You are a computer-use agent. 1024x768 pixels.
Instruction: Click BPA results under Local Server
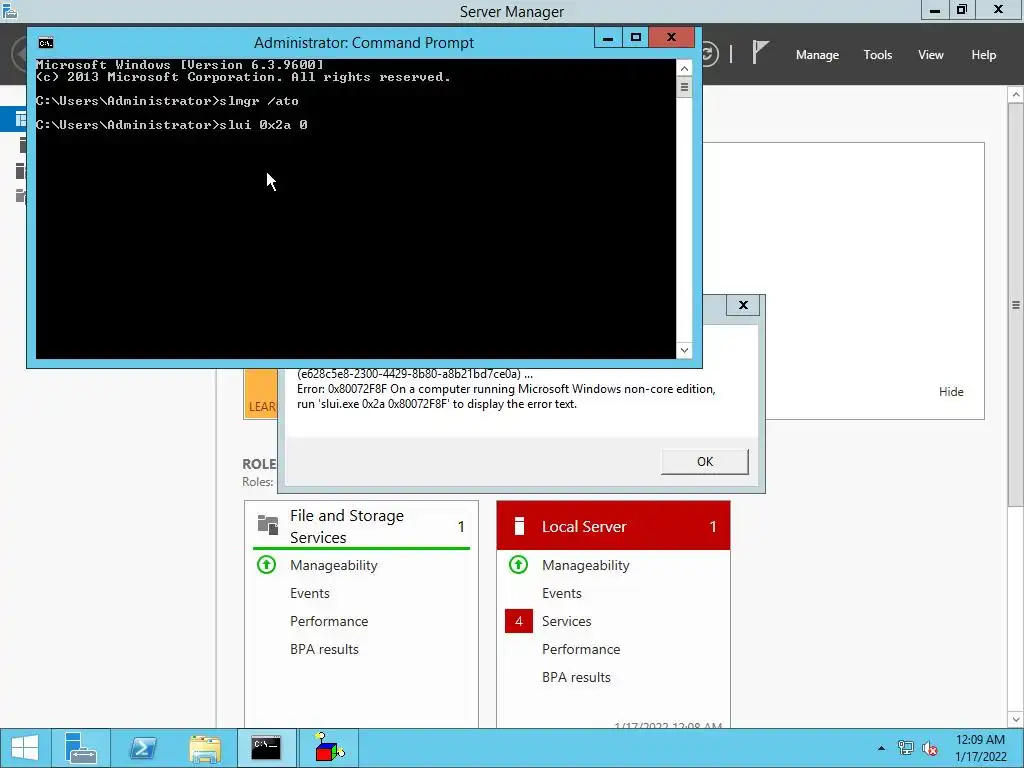click(577, 677)
